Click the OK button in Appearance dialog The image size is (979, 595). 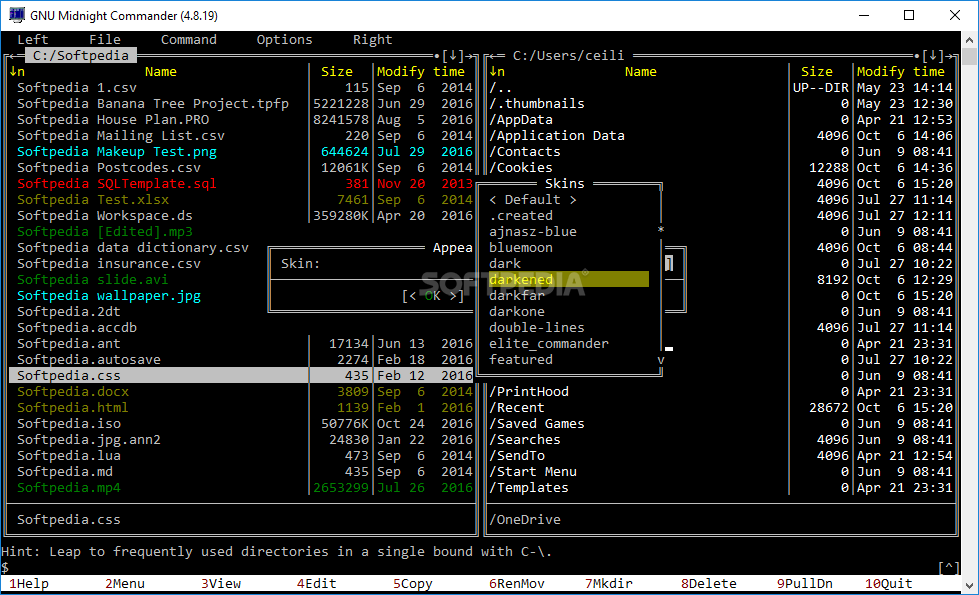[x=433, y=296]
